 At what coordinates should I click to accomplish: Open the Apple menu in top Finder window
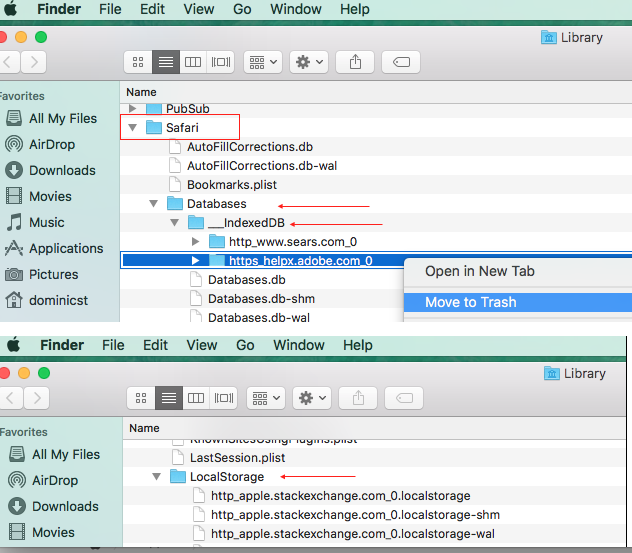tap(10, 9)
